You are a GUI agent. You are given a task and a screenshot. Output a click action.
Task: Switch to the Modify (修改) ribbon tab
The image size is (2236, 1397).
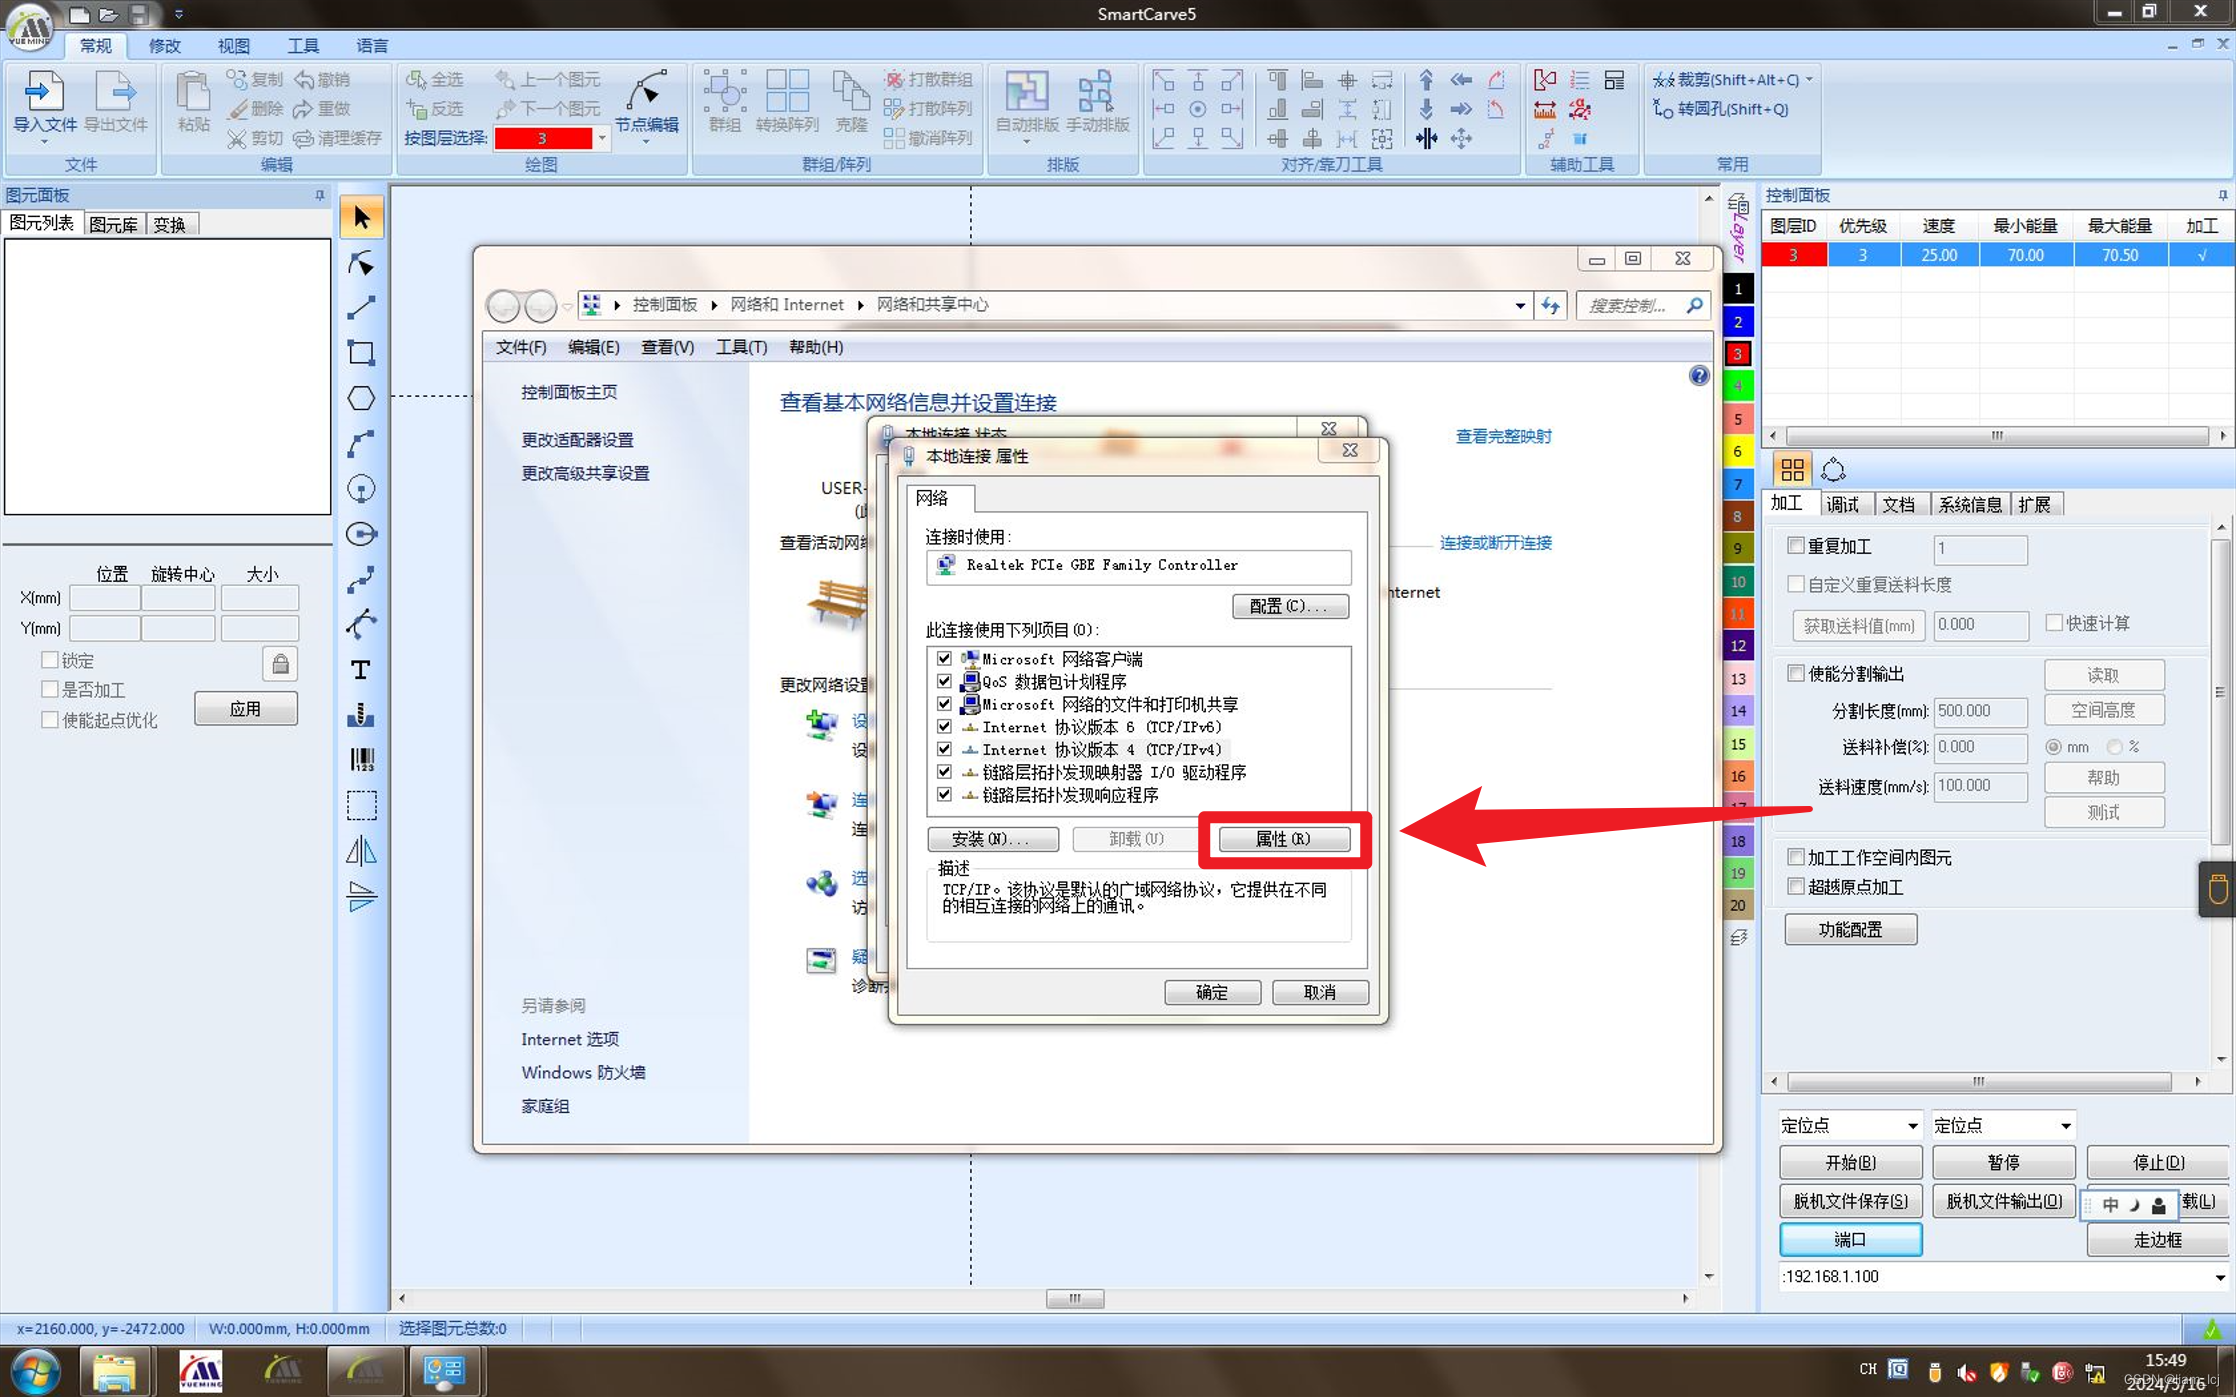[164, 46]
